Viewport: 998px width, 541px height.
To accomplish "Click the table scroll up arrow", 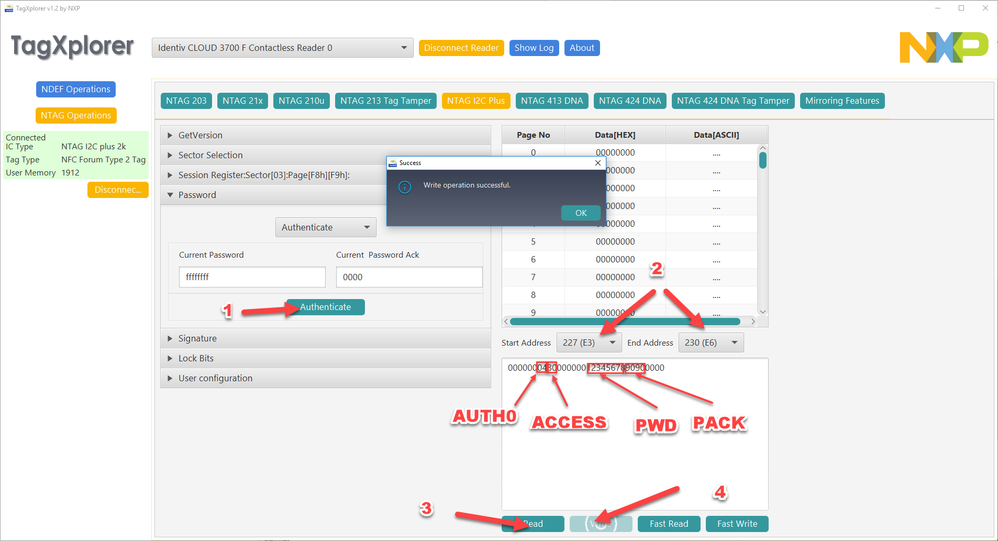I will tap(763, 148).
